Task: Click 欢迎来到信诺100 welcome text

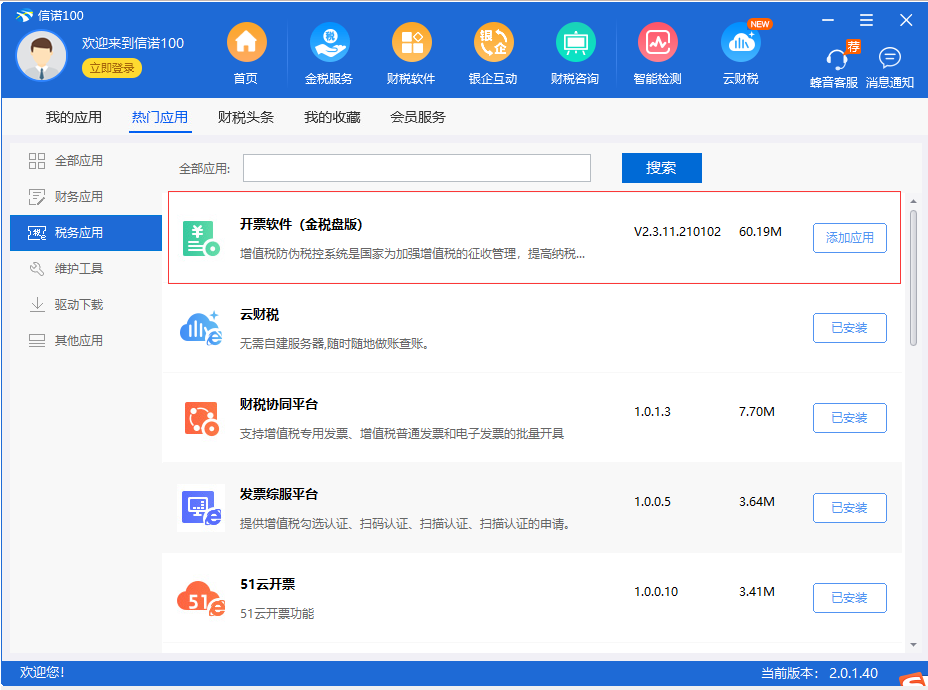Action: click(133, 43)
